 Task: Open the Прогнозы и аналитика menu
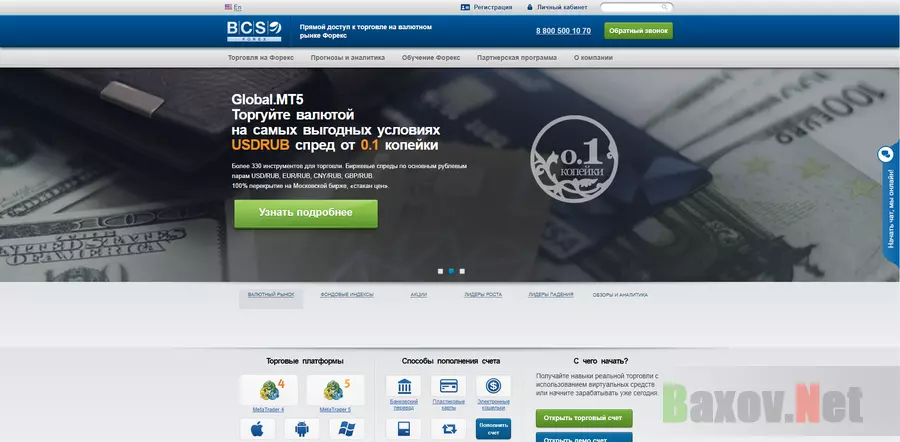tap(348, 58)
